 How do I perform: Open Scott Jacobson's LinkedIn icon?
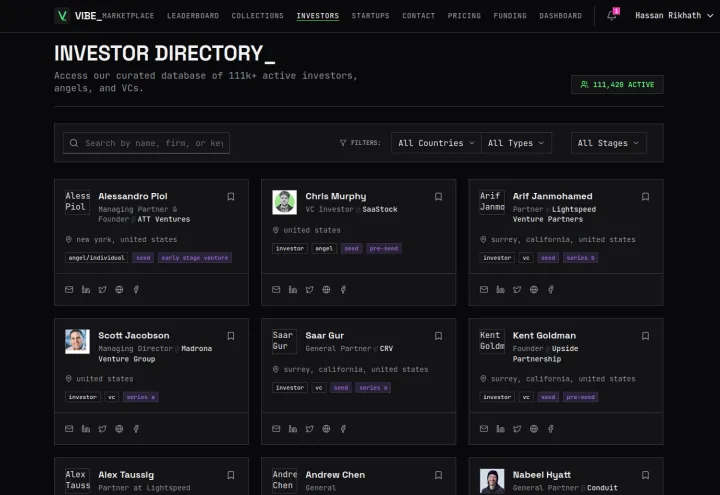86,428
